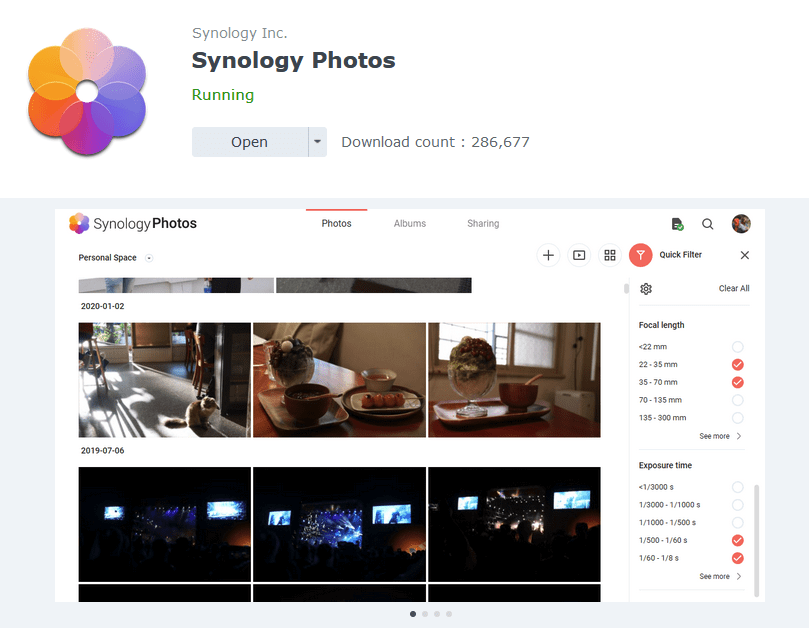Screen dimensions: 809x644
Task: Open filter settings gear icon
Action: pyautogui.click(x=646, y=288)
